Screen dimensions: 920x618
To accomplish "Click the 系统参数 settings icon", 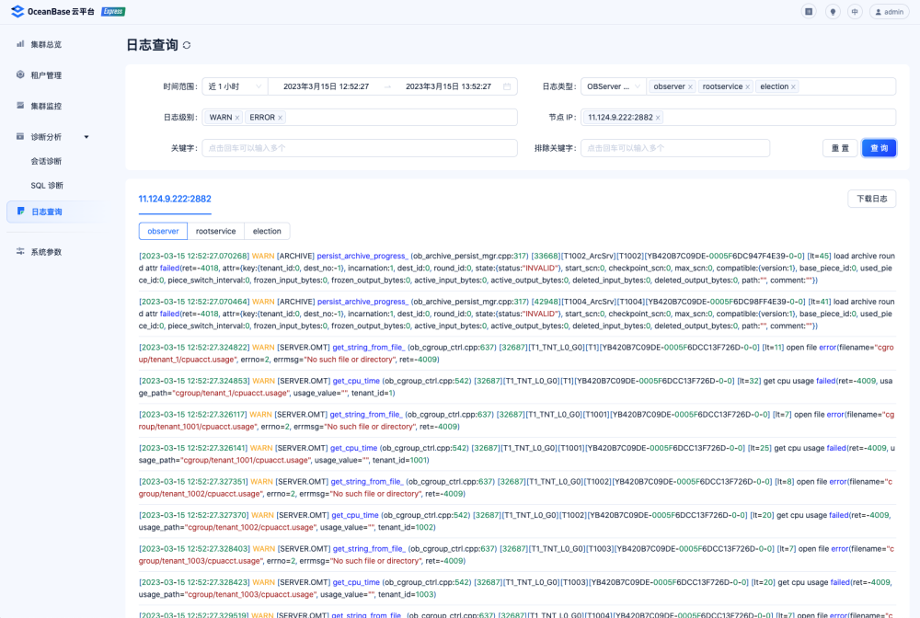I will pos(21,251).
